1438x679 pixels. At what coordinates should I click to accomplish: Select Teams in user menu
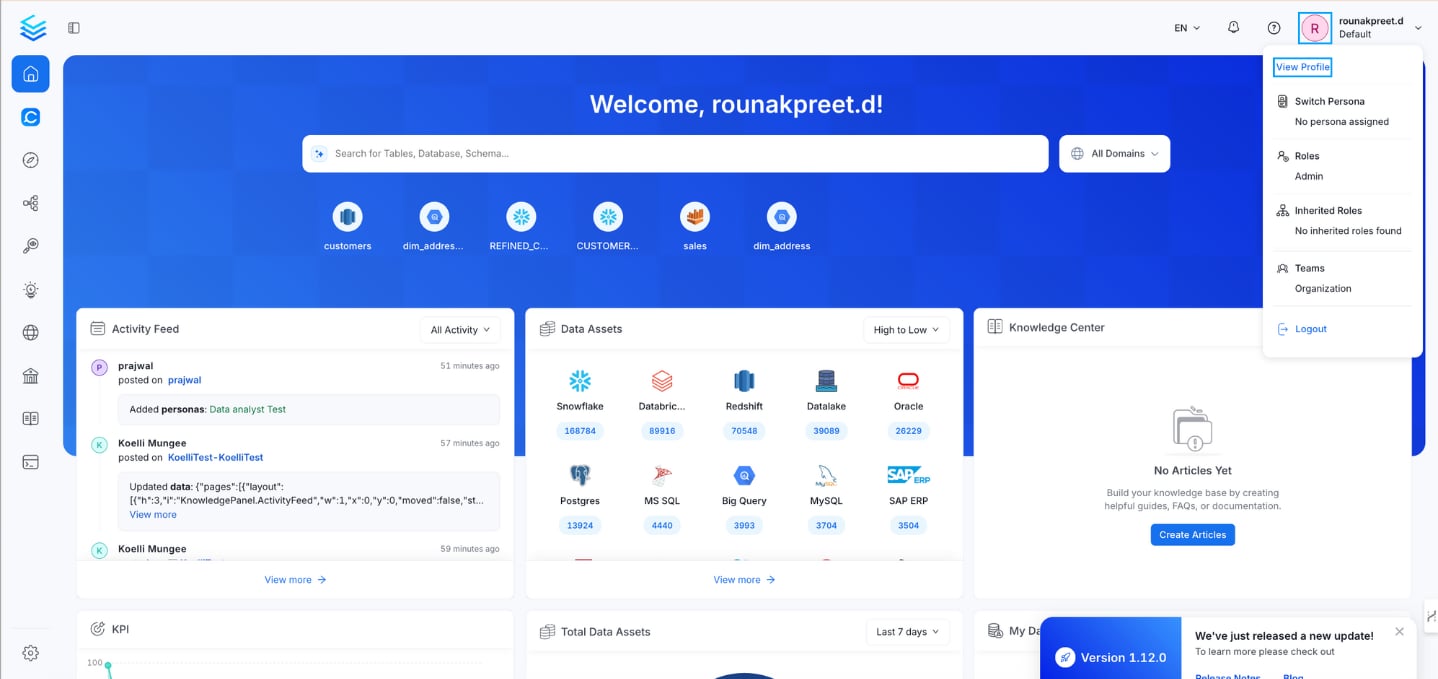(x=1309, y=268)
